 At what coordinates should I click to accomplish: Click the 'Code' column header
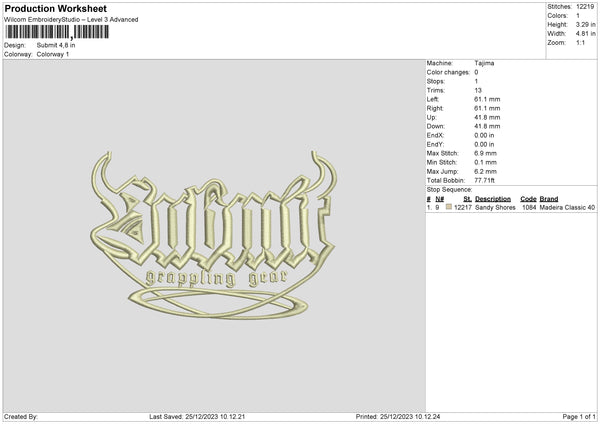coord(528,199)
